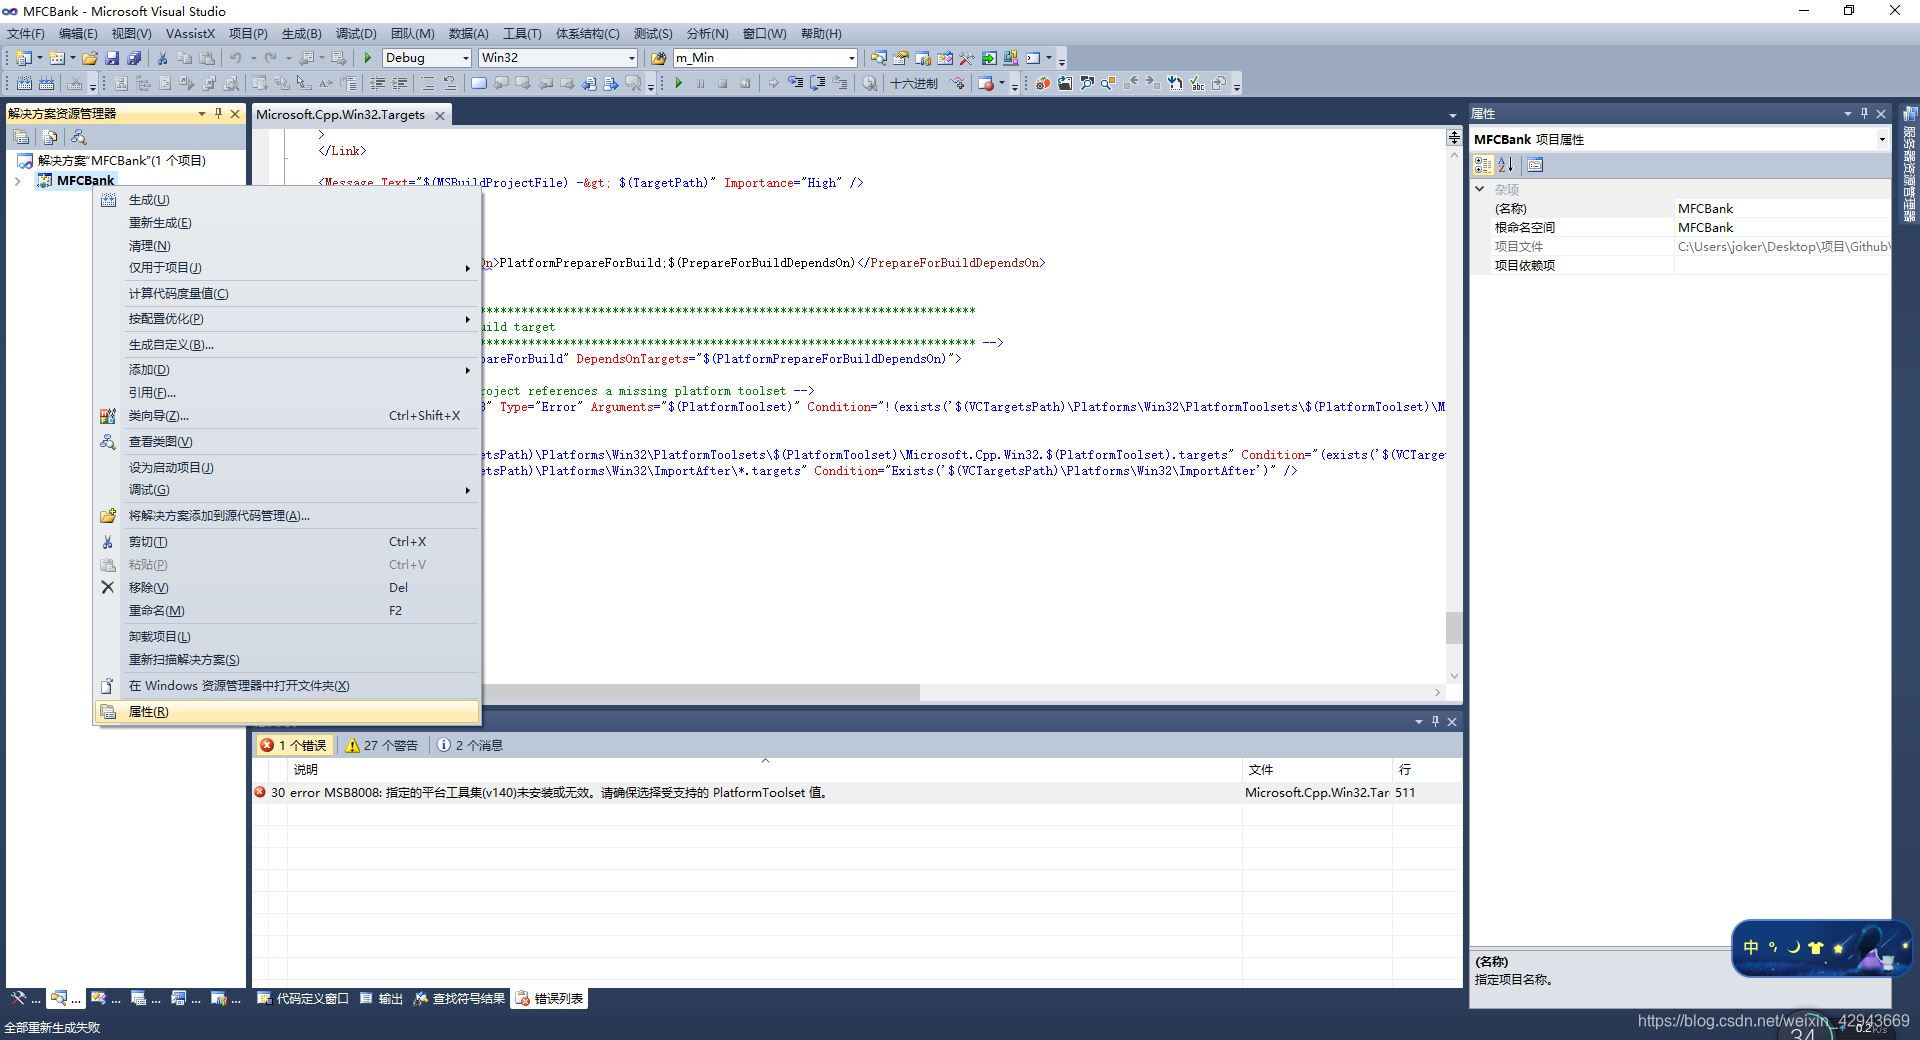Click the editor vertical scrollbar thumb
Image resolution: width=1920 pixels, height=1040 pixels.
click(x=1453, y=628)
